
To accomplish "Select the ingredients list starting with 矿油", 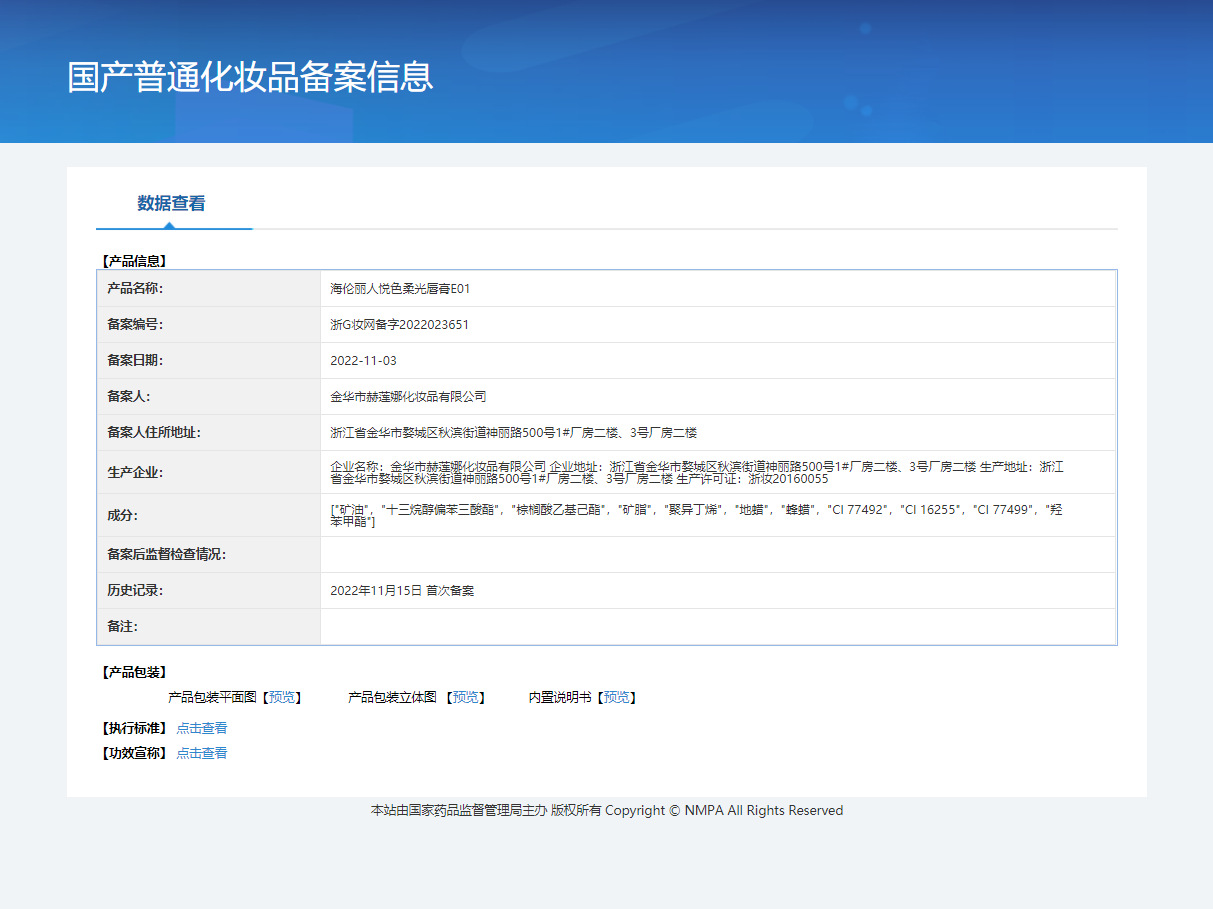I will pos(696,515).
